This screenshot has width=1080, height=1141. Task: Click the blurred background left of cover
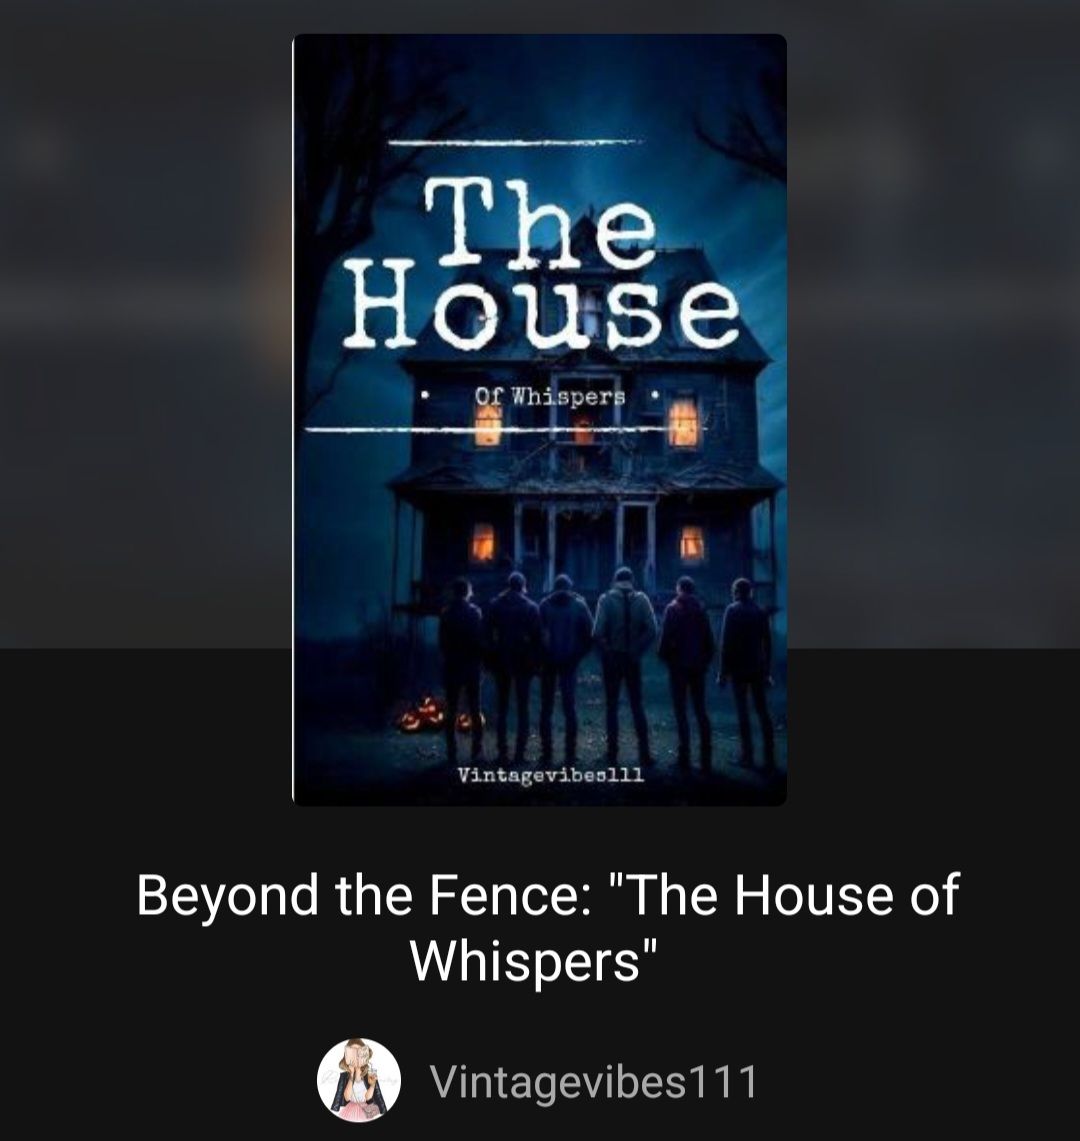[x=146, y=324]
